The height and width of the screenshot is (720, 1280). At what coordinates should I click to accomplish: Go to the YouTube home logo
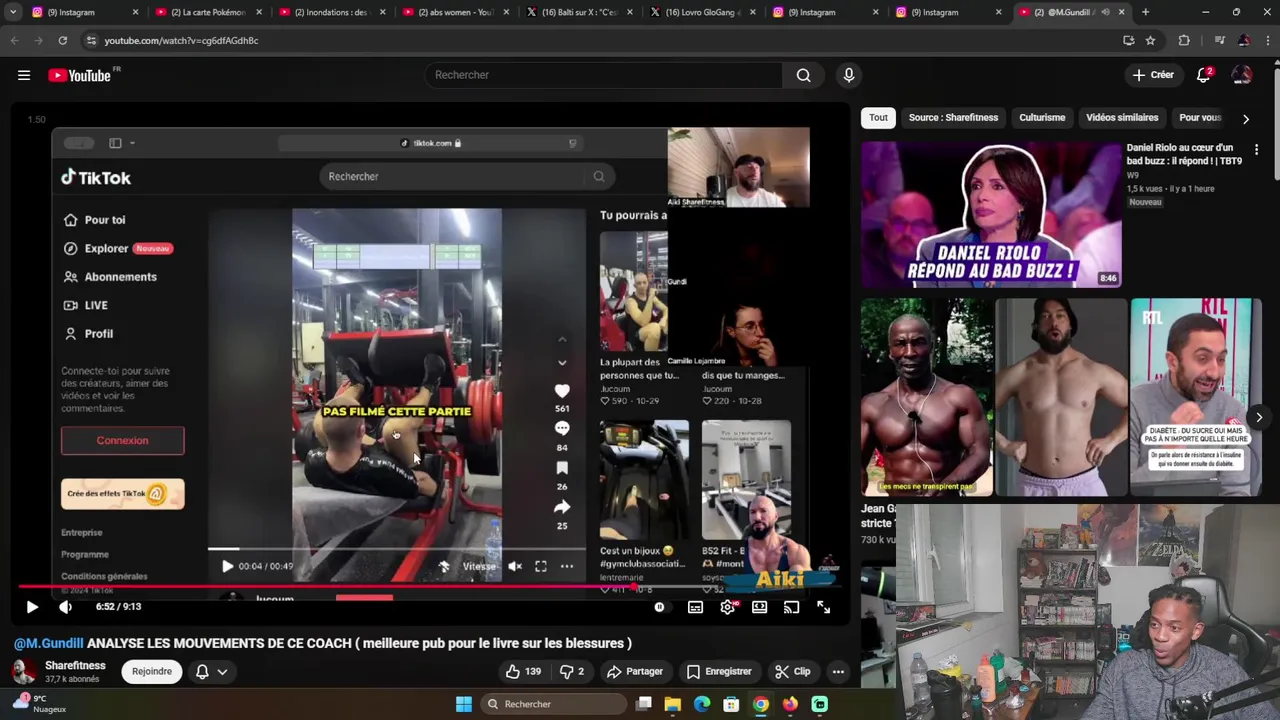[79, 75]
